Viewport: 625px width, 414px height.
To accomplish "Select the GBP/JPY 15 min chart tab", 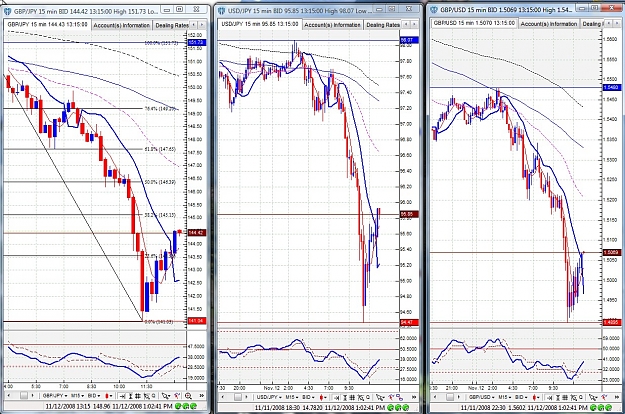I will click(47, 24).
